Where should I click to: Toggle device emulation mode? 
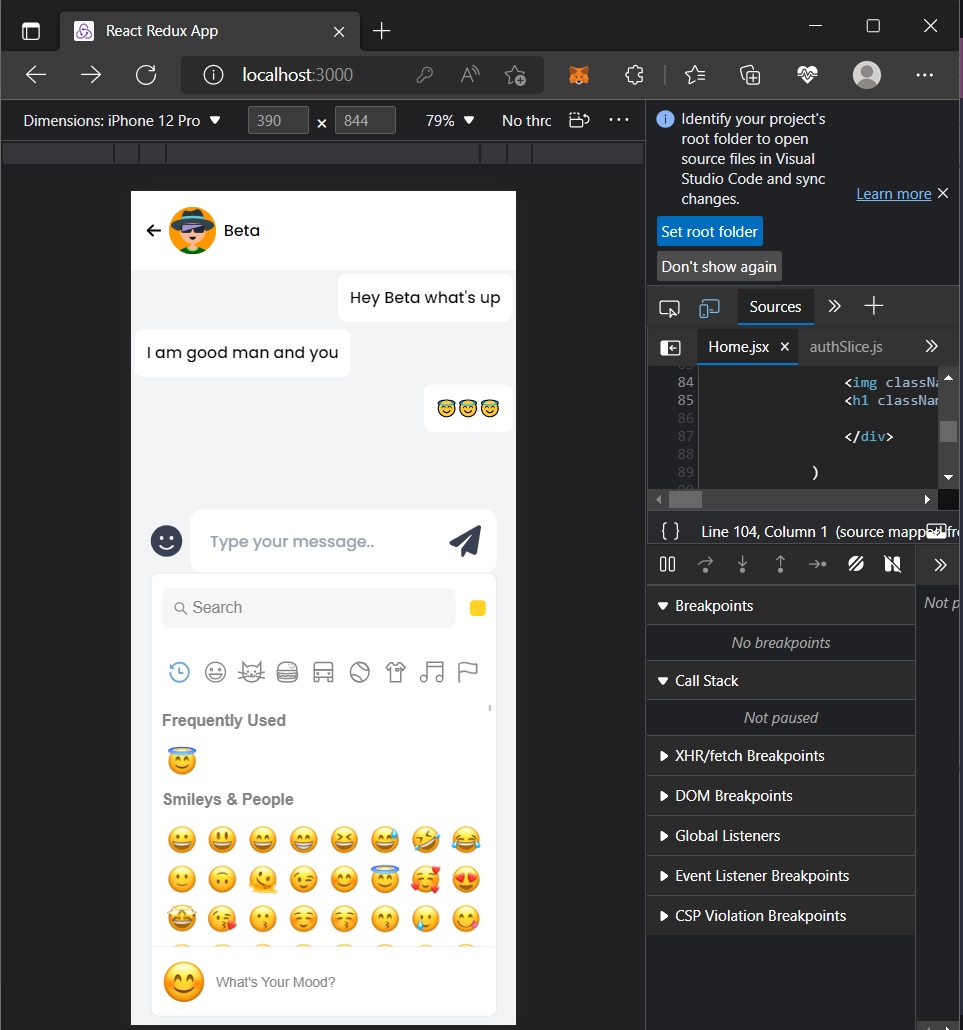(x=709, y=307)
